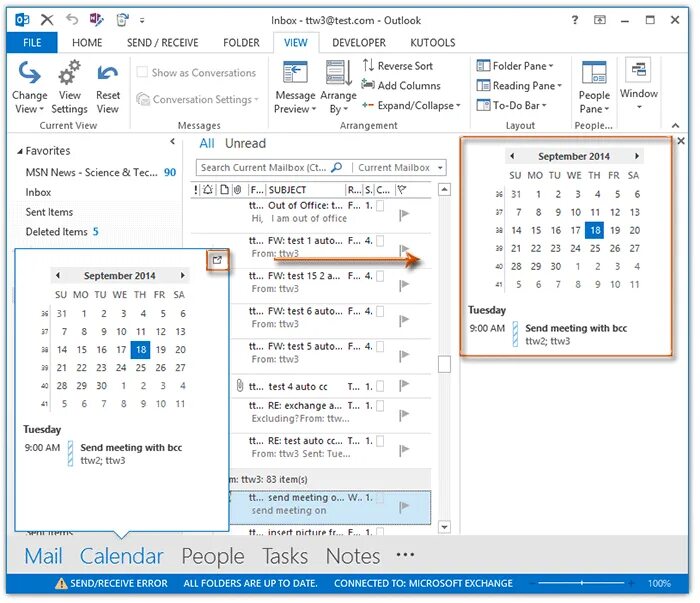Toggle Show as Conversations checkbox
Viewport: 700px width, 603px height.
[x=142, y=72]
